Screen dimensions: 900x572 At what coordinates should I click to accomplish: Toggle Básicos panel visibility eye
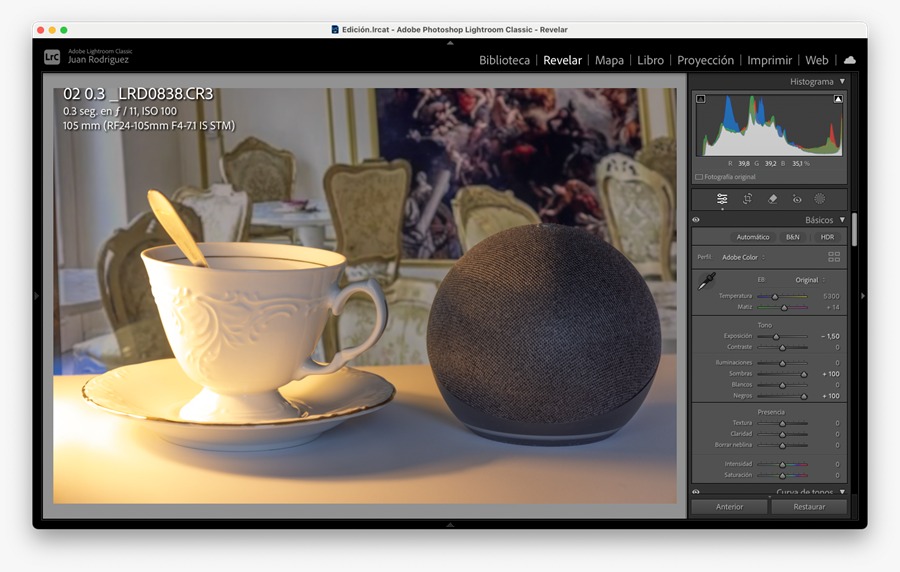tap(696, 220)
